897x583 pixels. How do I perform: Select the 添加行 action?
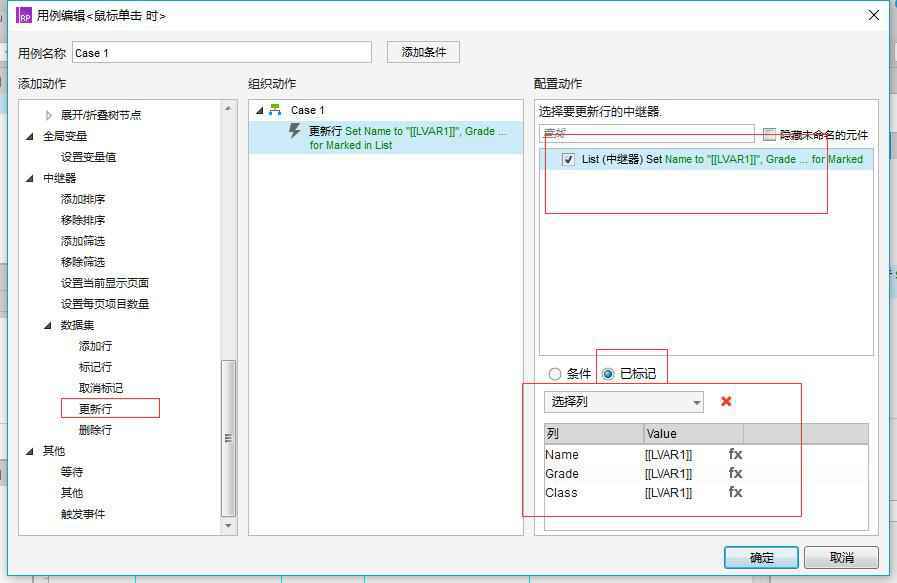pos(95,346)
